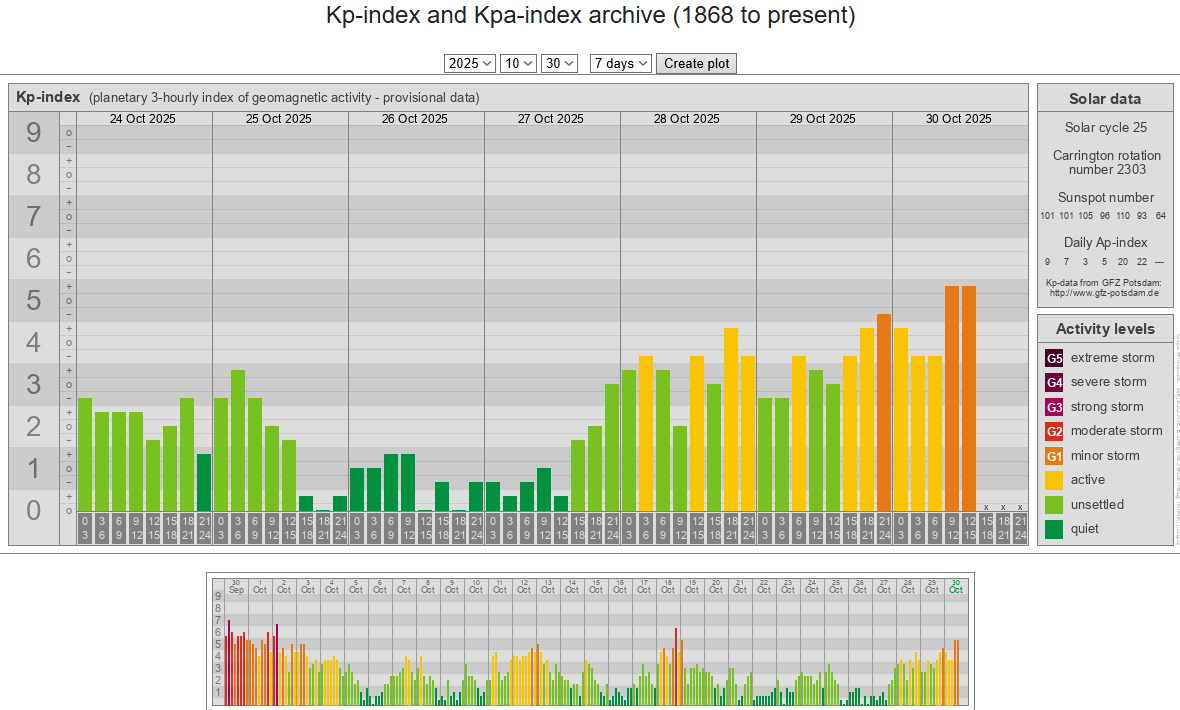This screenshot has width=1180, height=710.
Task: Click the tallest green bar on 25 Oct
Action: [238, 440]
